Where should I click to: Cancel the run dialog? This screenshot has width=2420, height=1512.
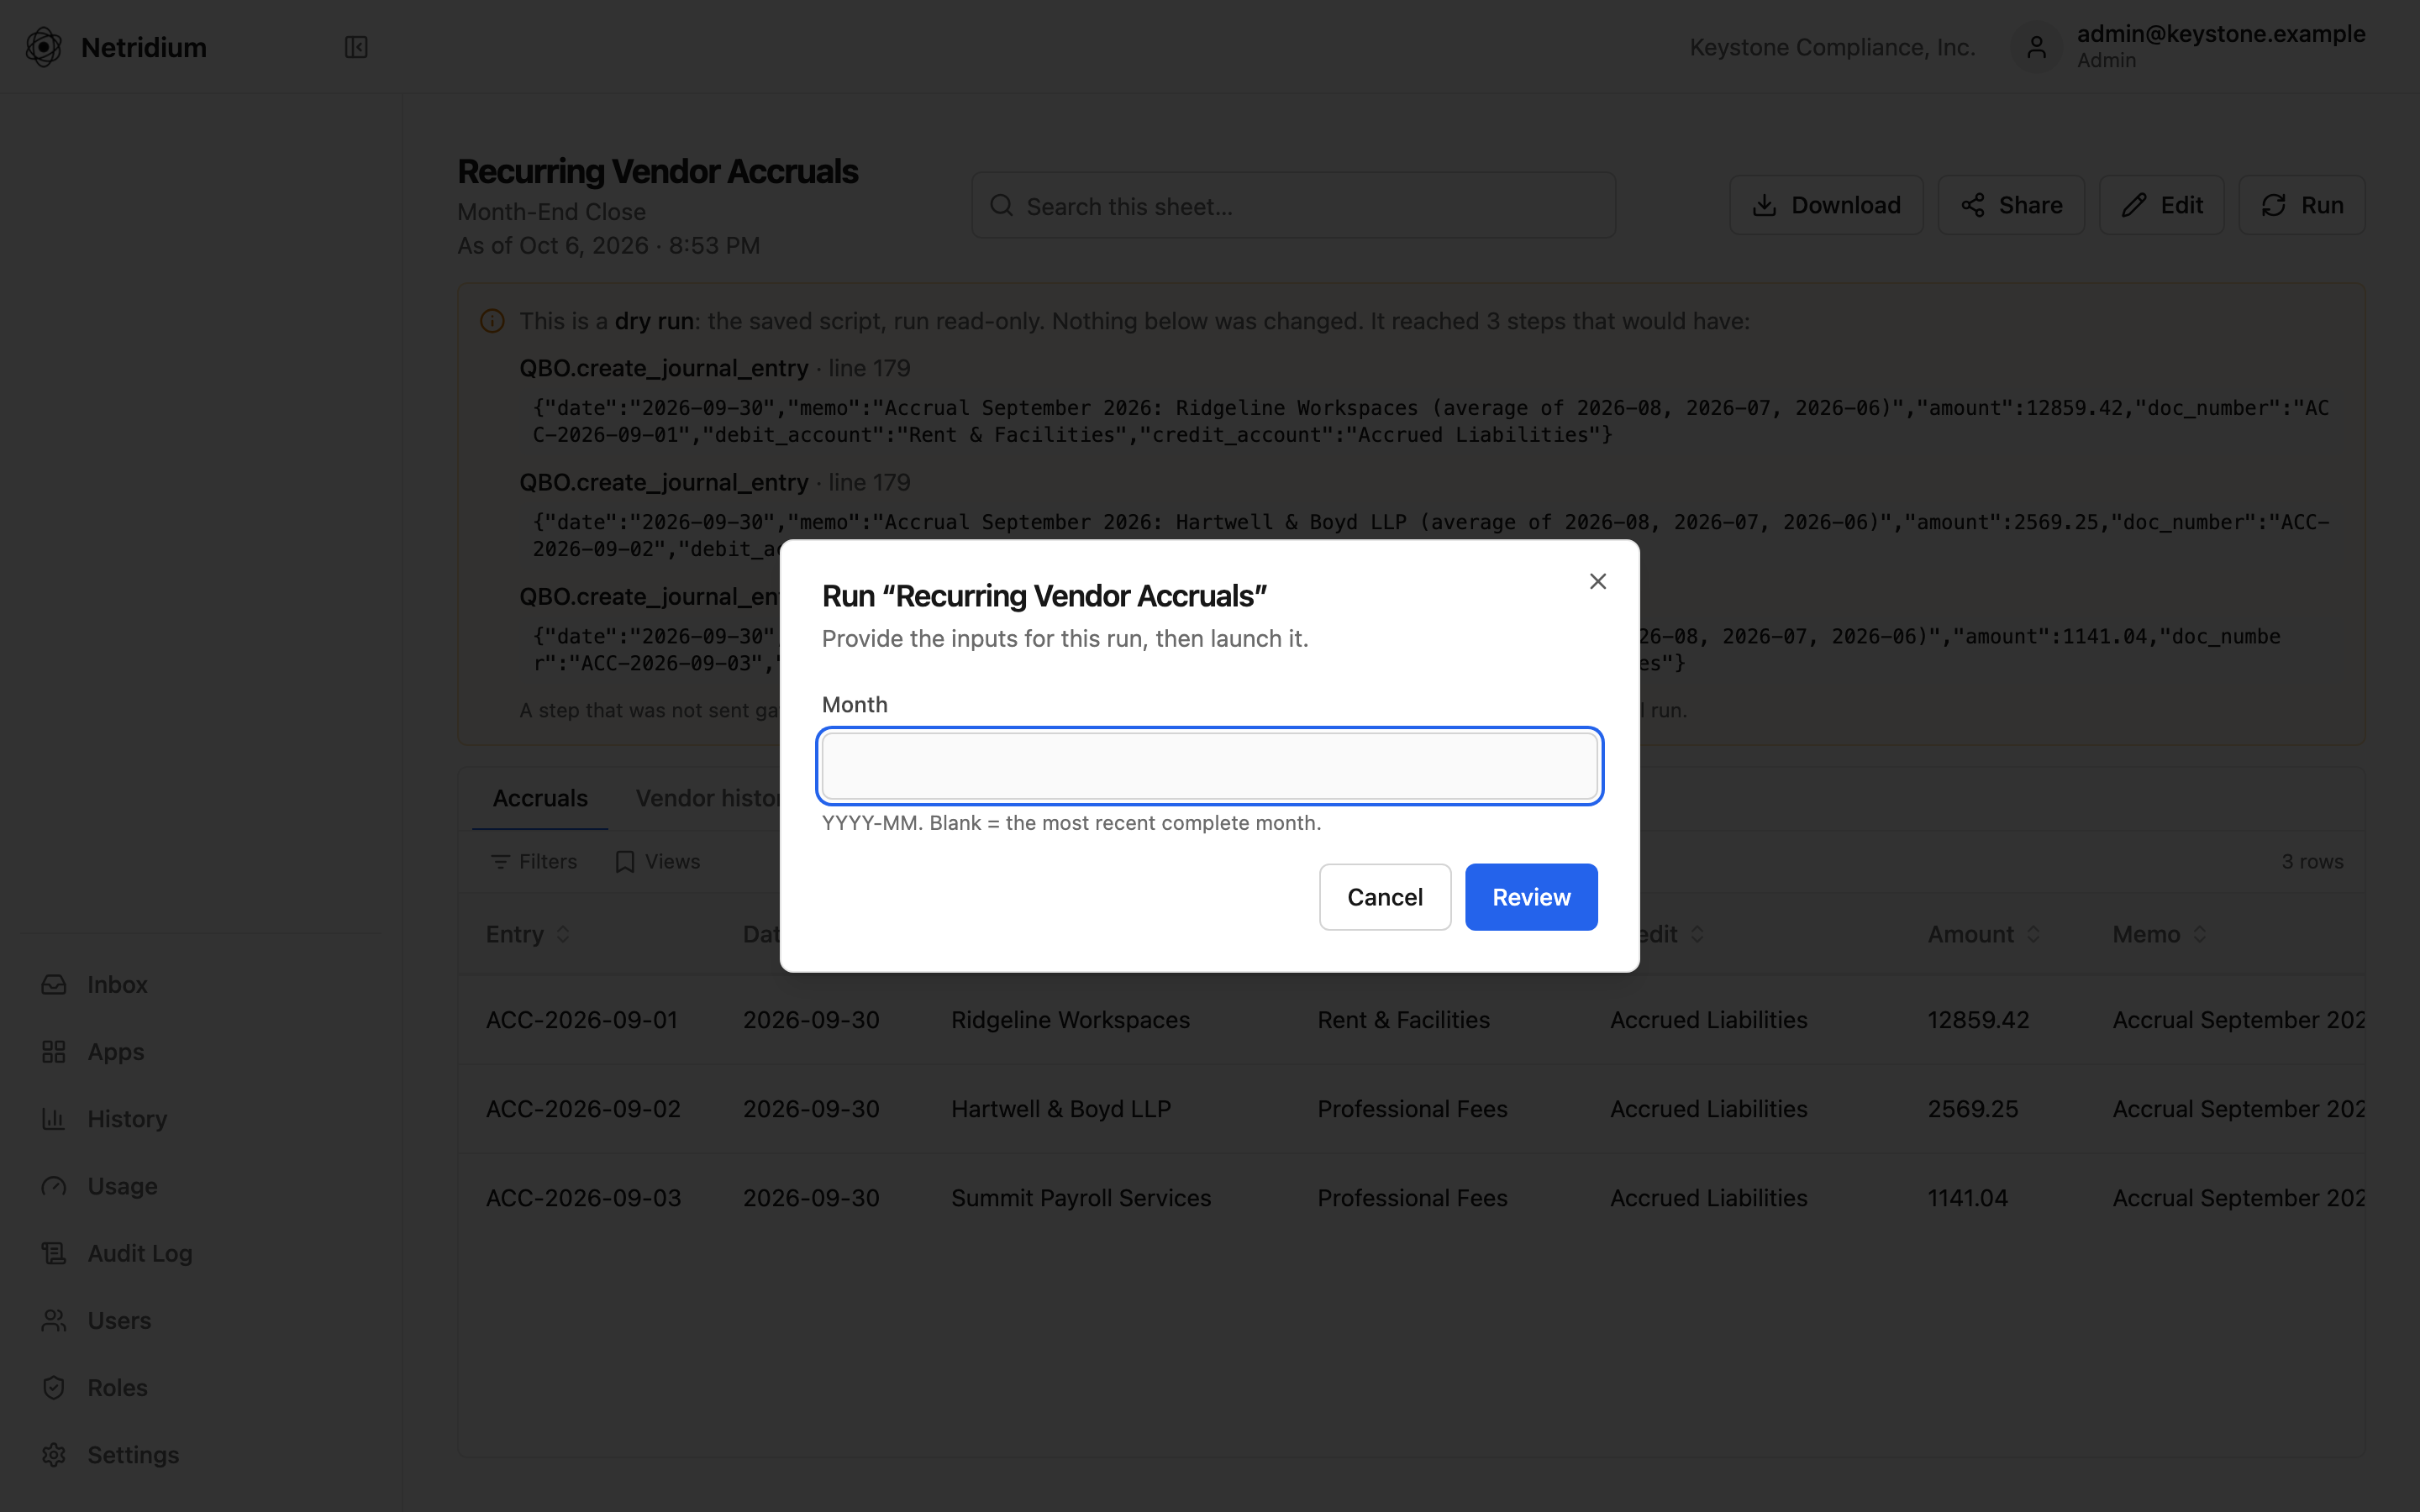pos(1384,897)
